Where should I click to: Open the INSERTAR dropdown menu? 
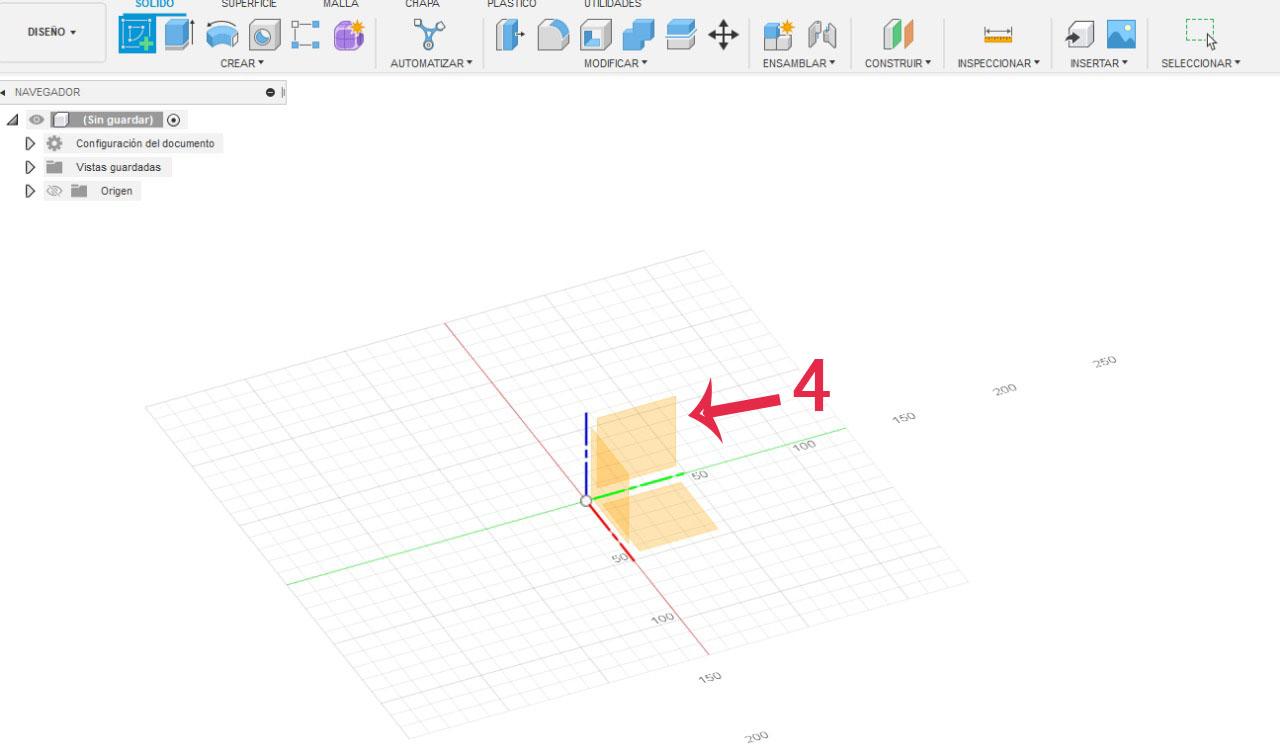1099,63
